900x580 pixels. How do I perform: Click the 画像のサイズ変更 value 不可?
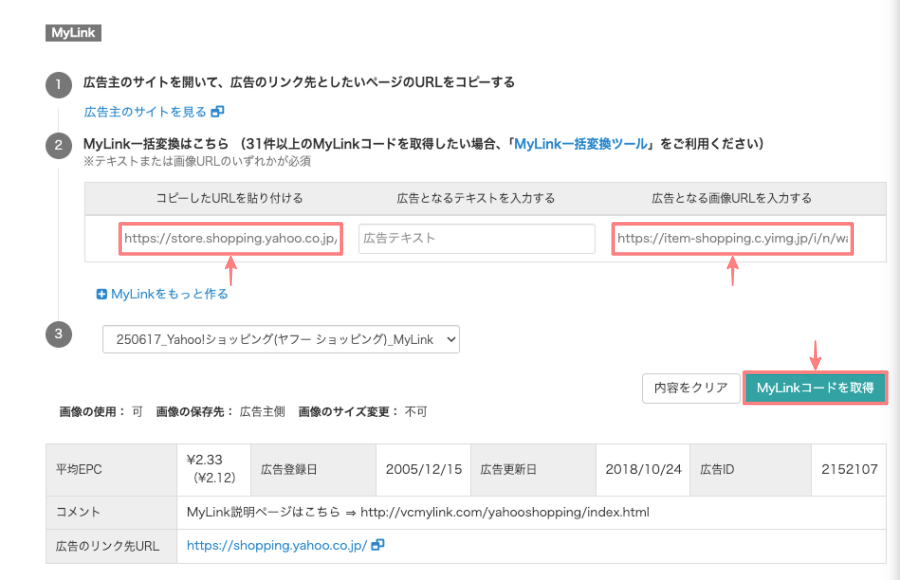tap(416, 412)
